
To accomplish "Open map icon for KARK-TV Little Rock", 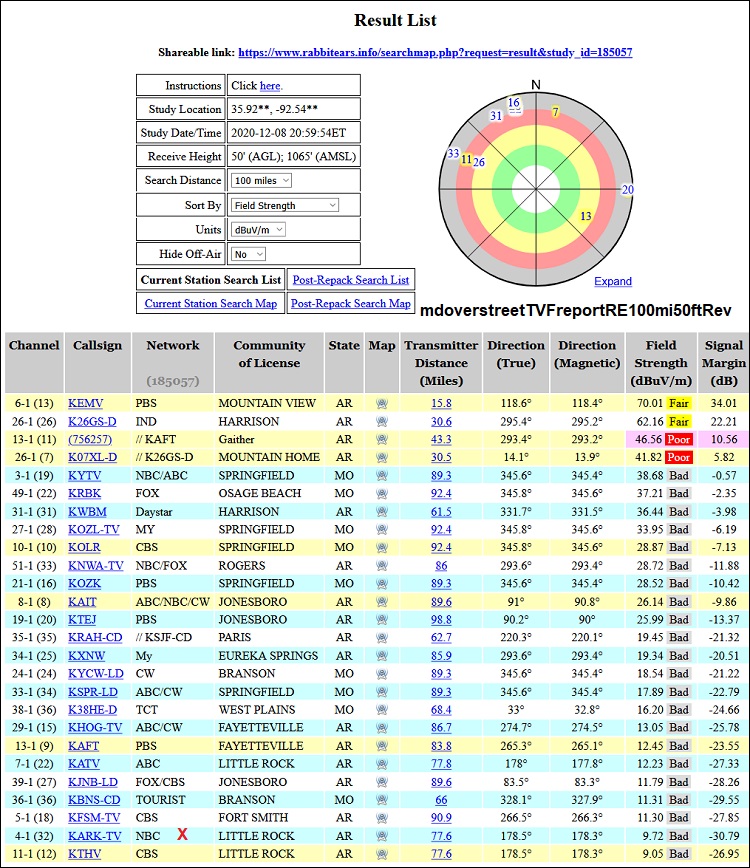I will (x=381, y=836).
